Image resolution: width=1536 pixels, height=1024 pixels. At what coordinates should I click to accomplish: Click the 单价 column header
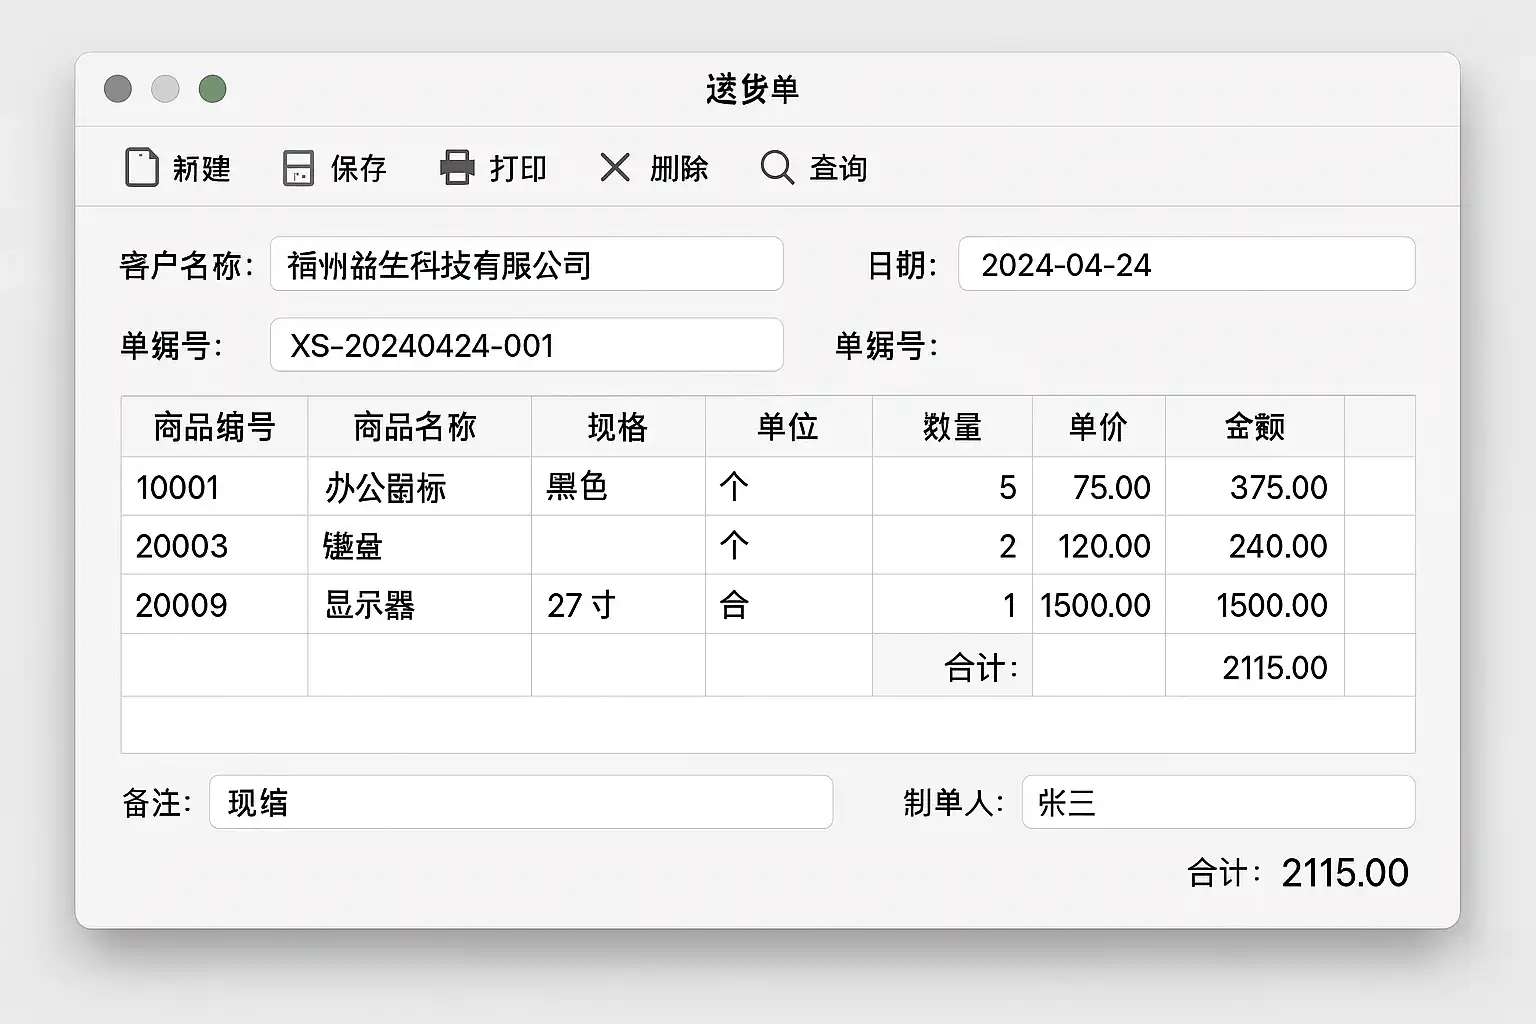(x=1097, y=427)
